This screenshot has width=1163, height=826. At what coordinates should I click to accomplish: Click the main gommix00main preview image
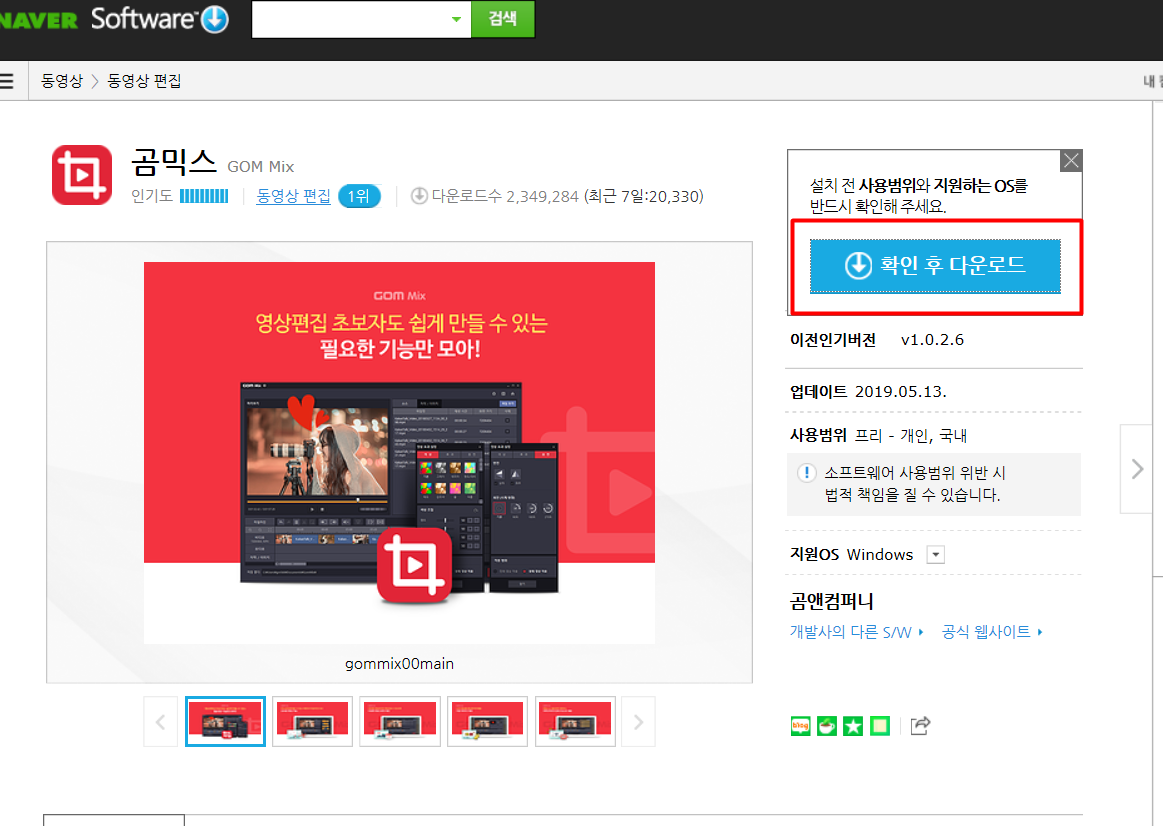(x=399, y=452)
